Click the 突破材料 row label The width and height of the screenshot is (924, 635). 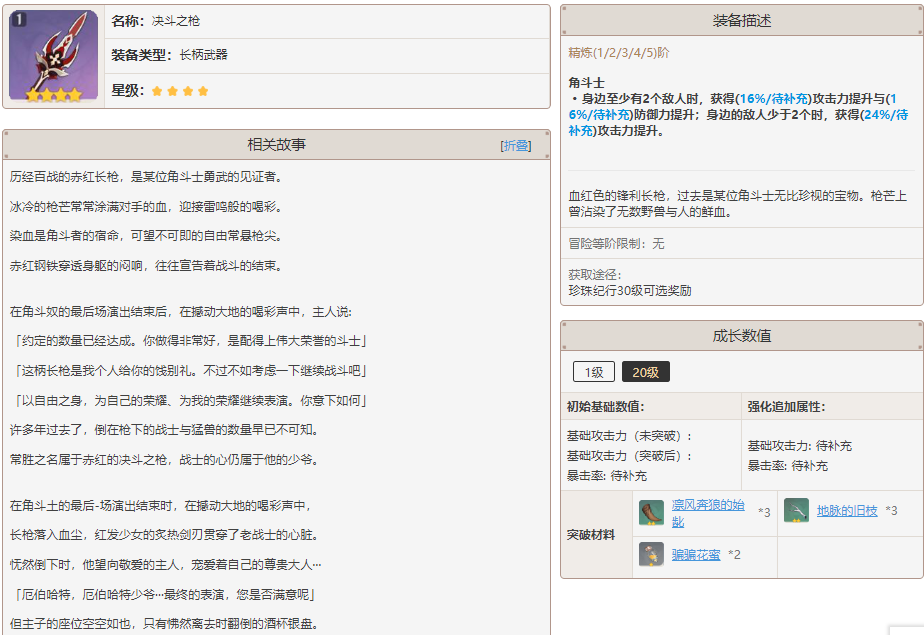(590, 534)
